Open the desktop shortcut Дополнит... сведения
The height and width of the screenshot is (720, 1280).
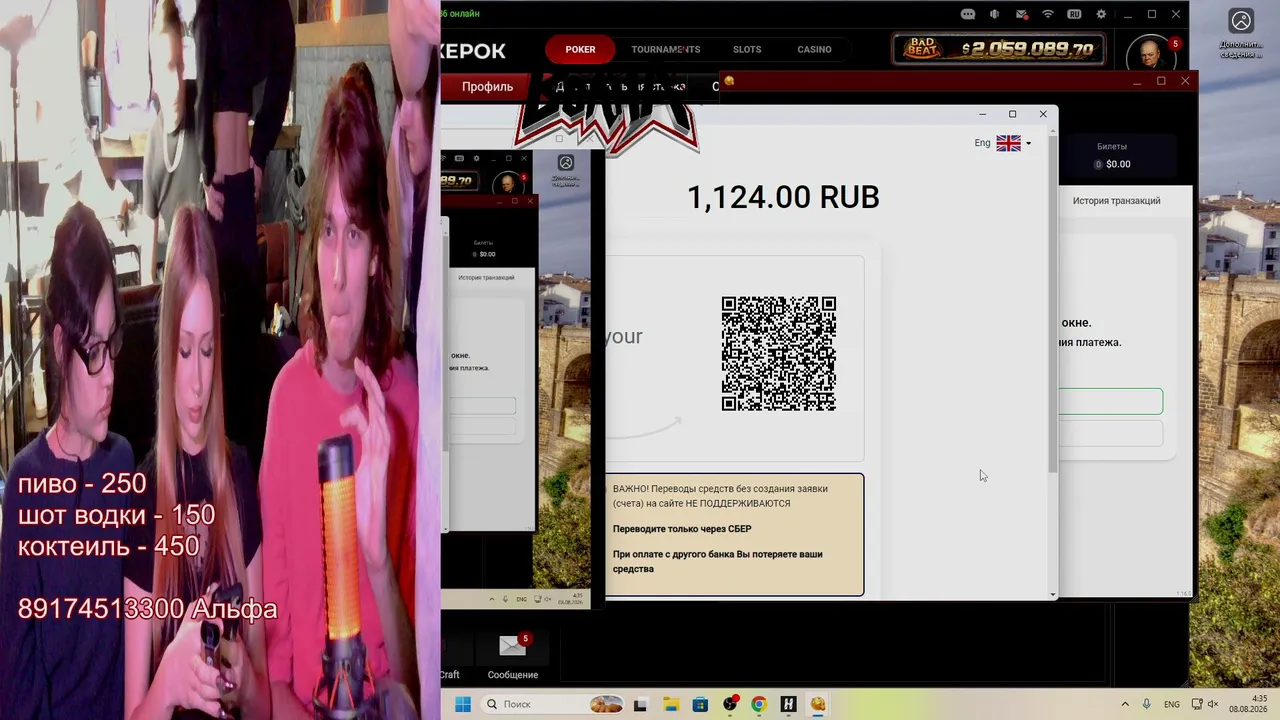(x=1240, y=32)
